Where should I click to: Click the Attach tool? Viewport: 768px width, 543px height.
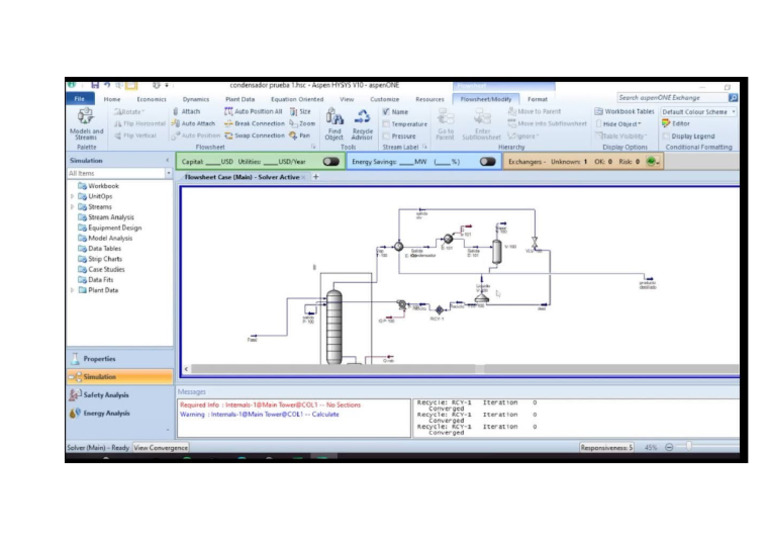(187, 112)
